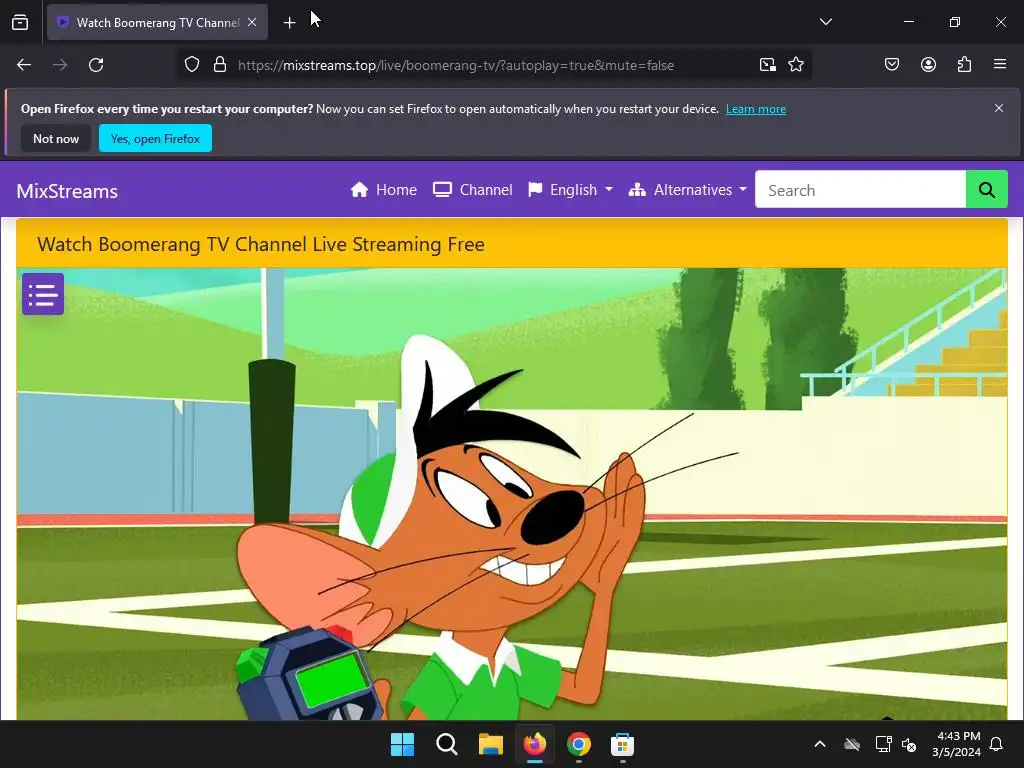Screen dimensions: 1024x768
Task: Click Firefox icon in taskbar
Action: pyautogui.click(x=535, y=744)
